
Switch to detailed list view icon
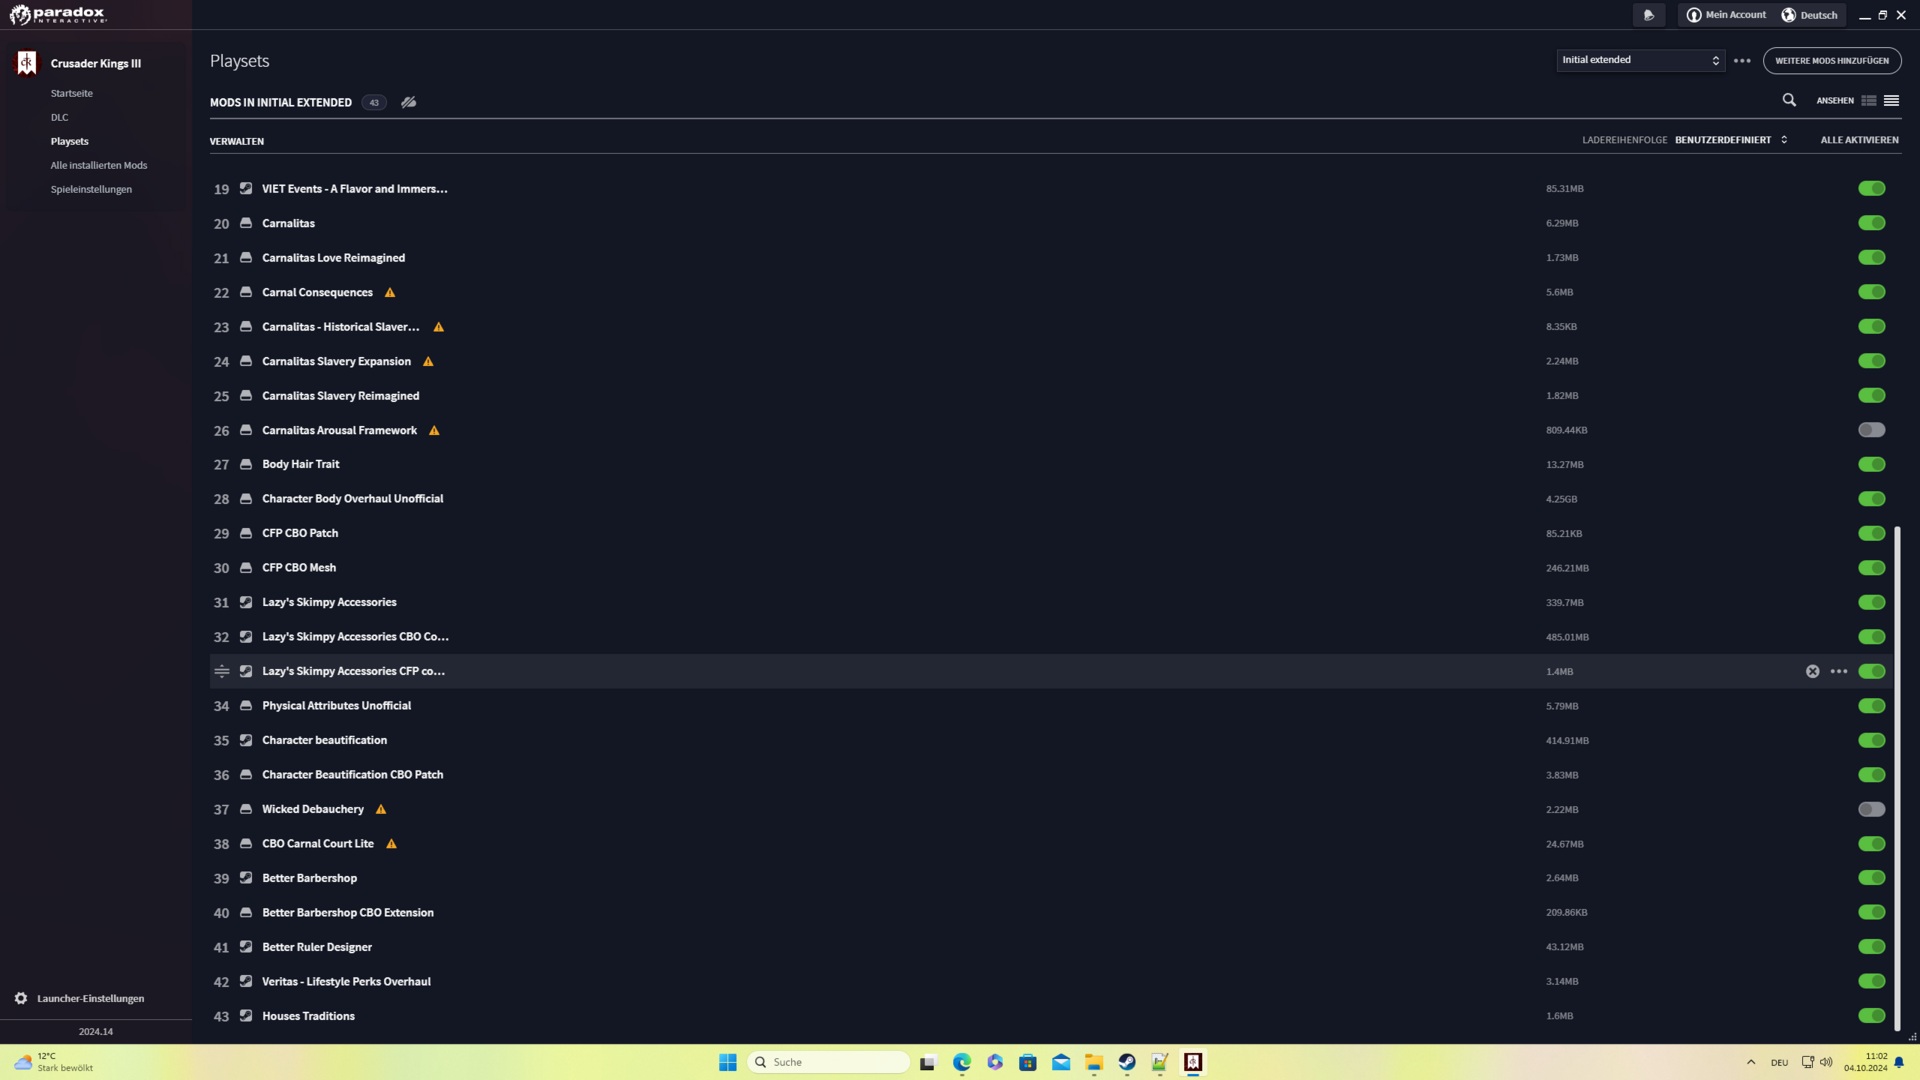[1868, 101]
